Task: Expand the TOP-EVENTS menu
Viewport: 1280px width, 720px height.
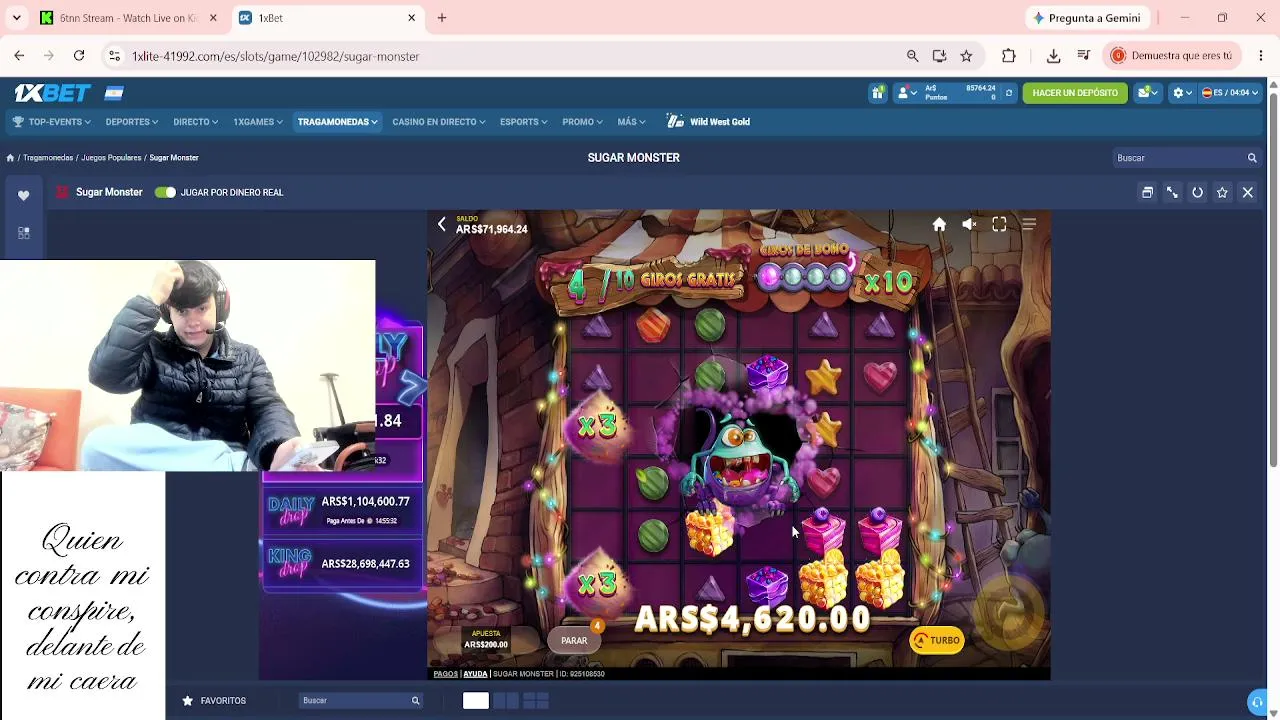Action: pos(52,122)
